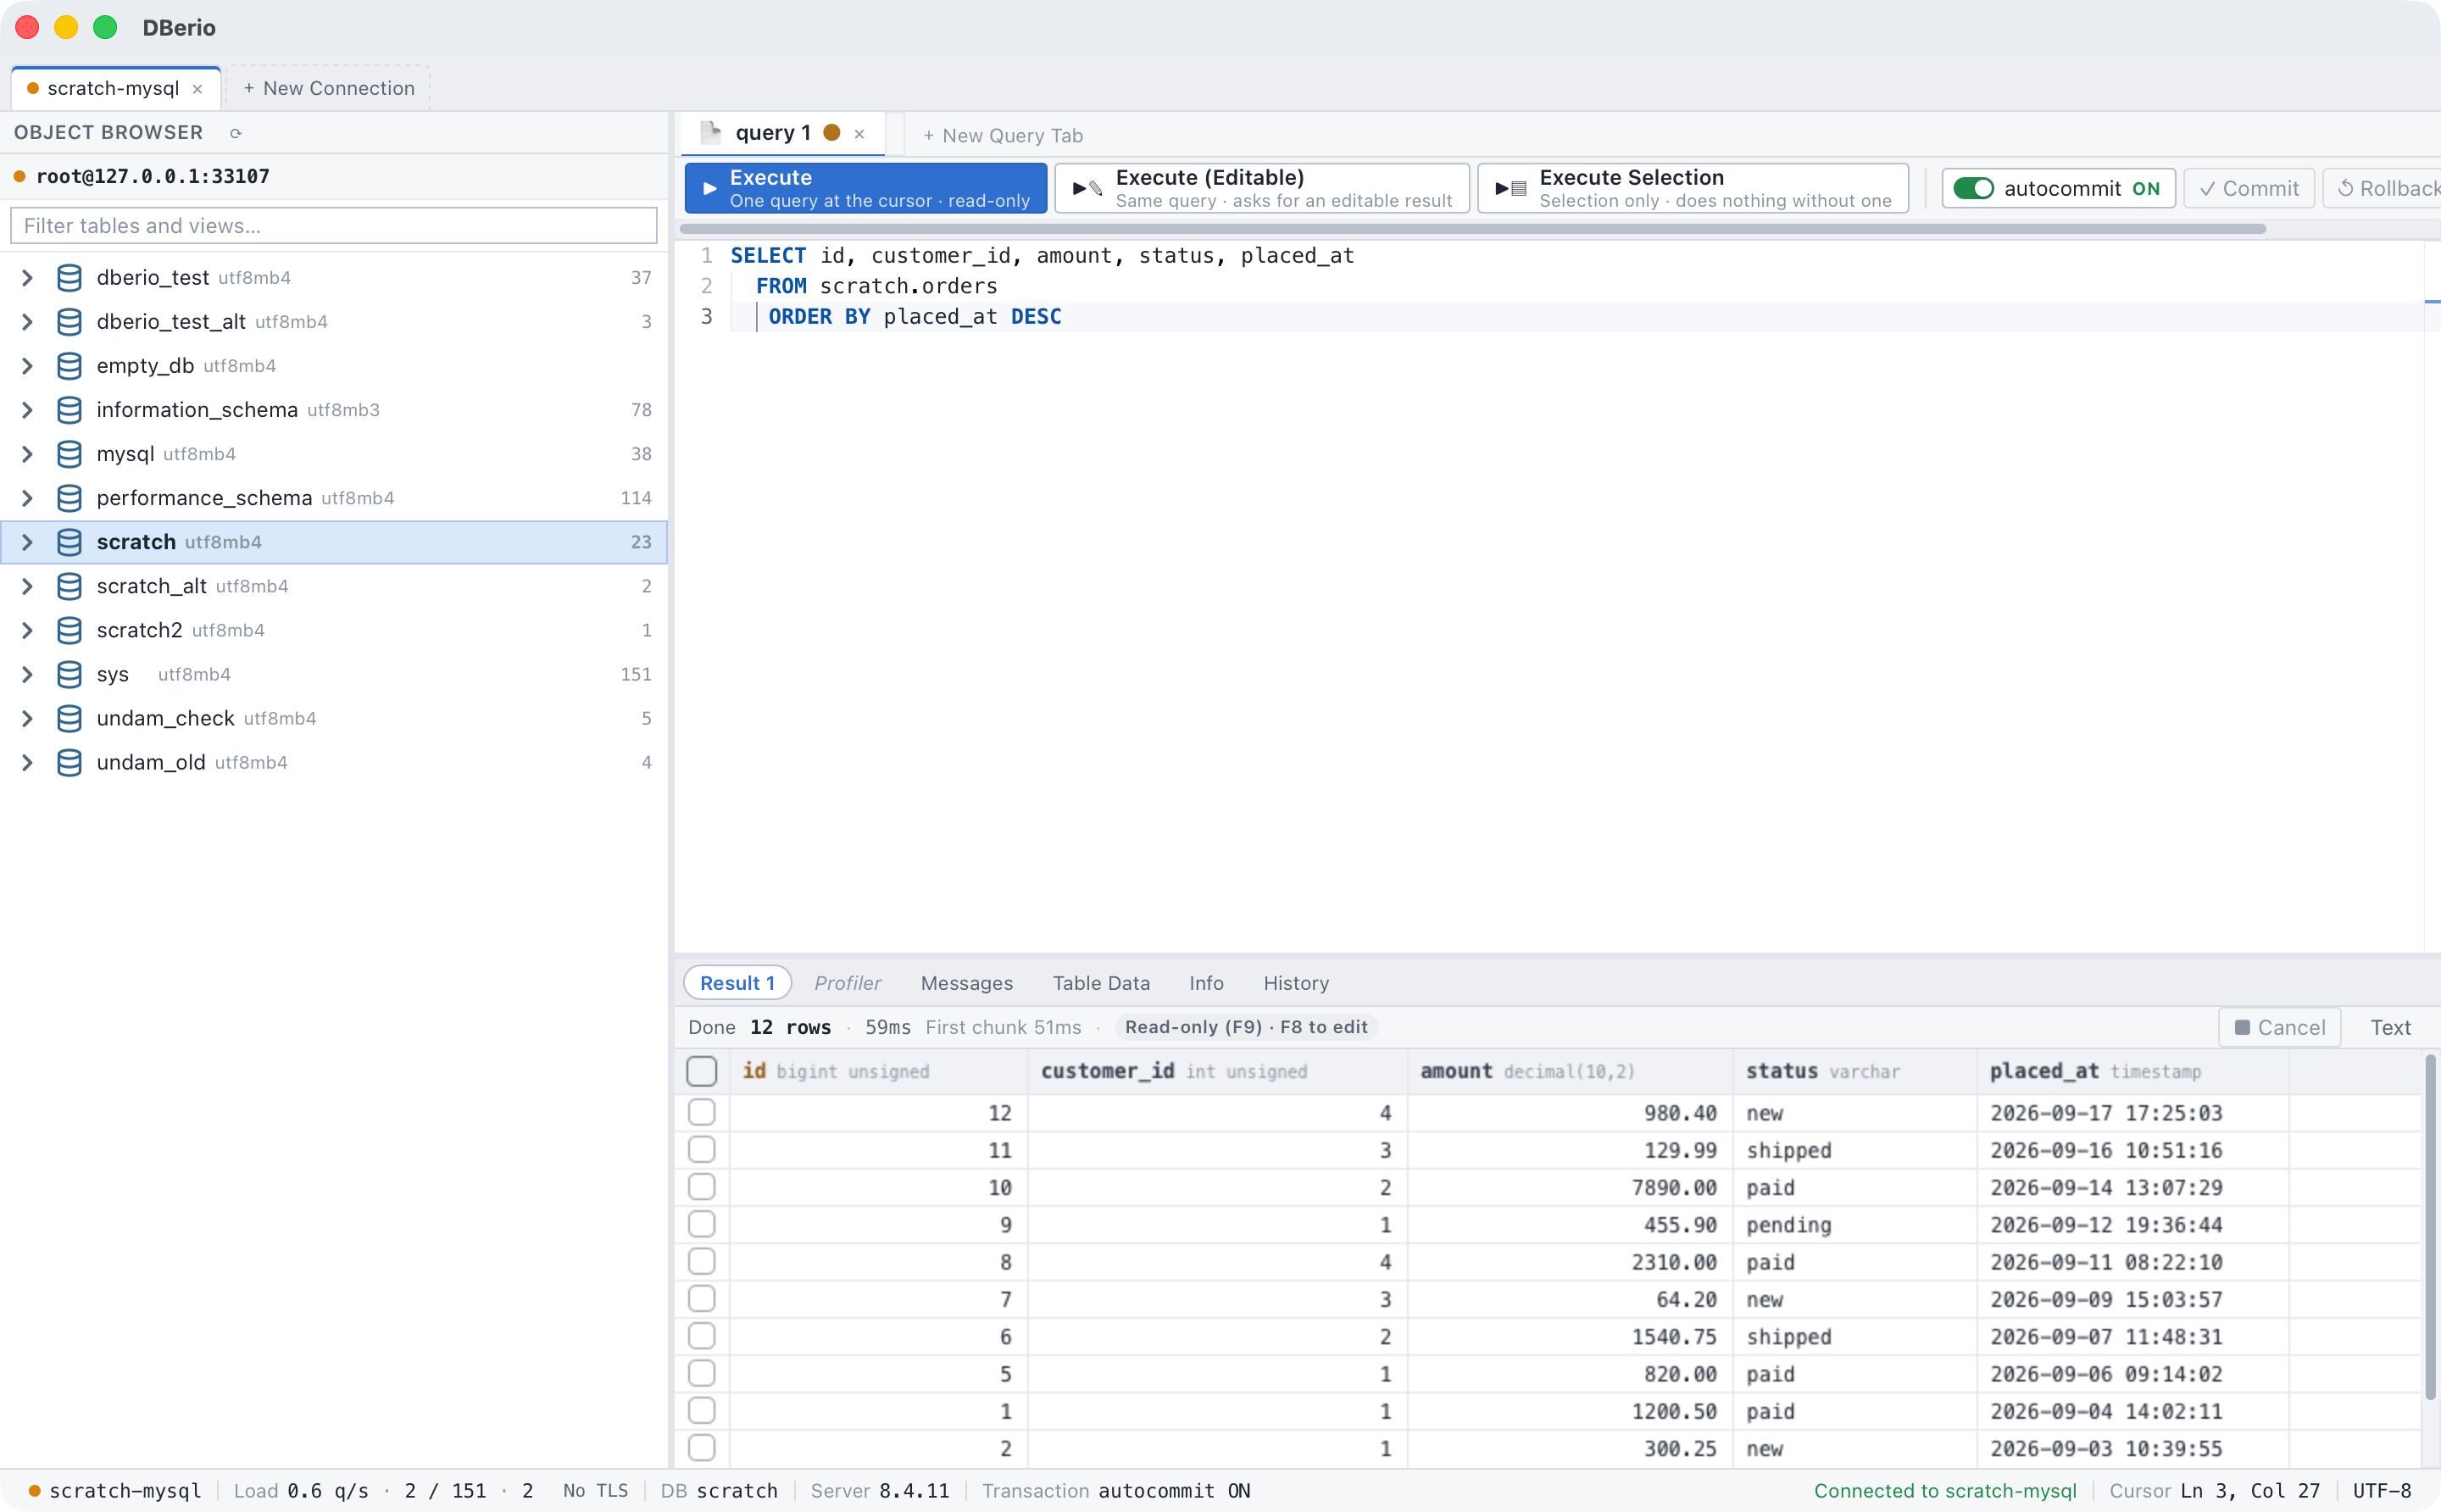2441x1512 pixels.
Task: Expand the undam_check database node
Action: pyautogui.click(x=27, y=718)
